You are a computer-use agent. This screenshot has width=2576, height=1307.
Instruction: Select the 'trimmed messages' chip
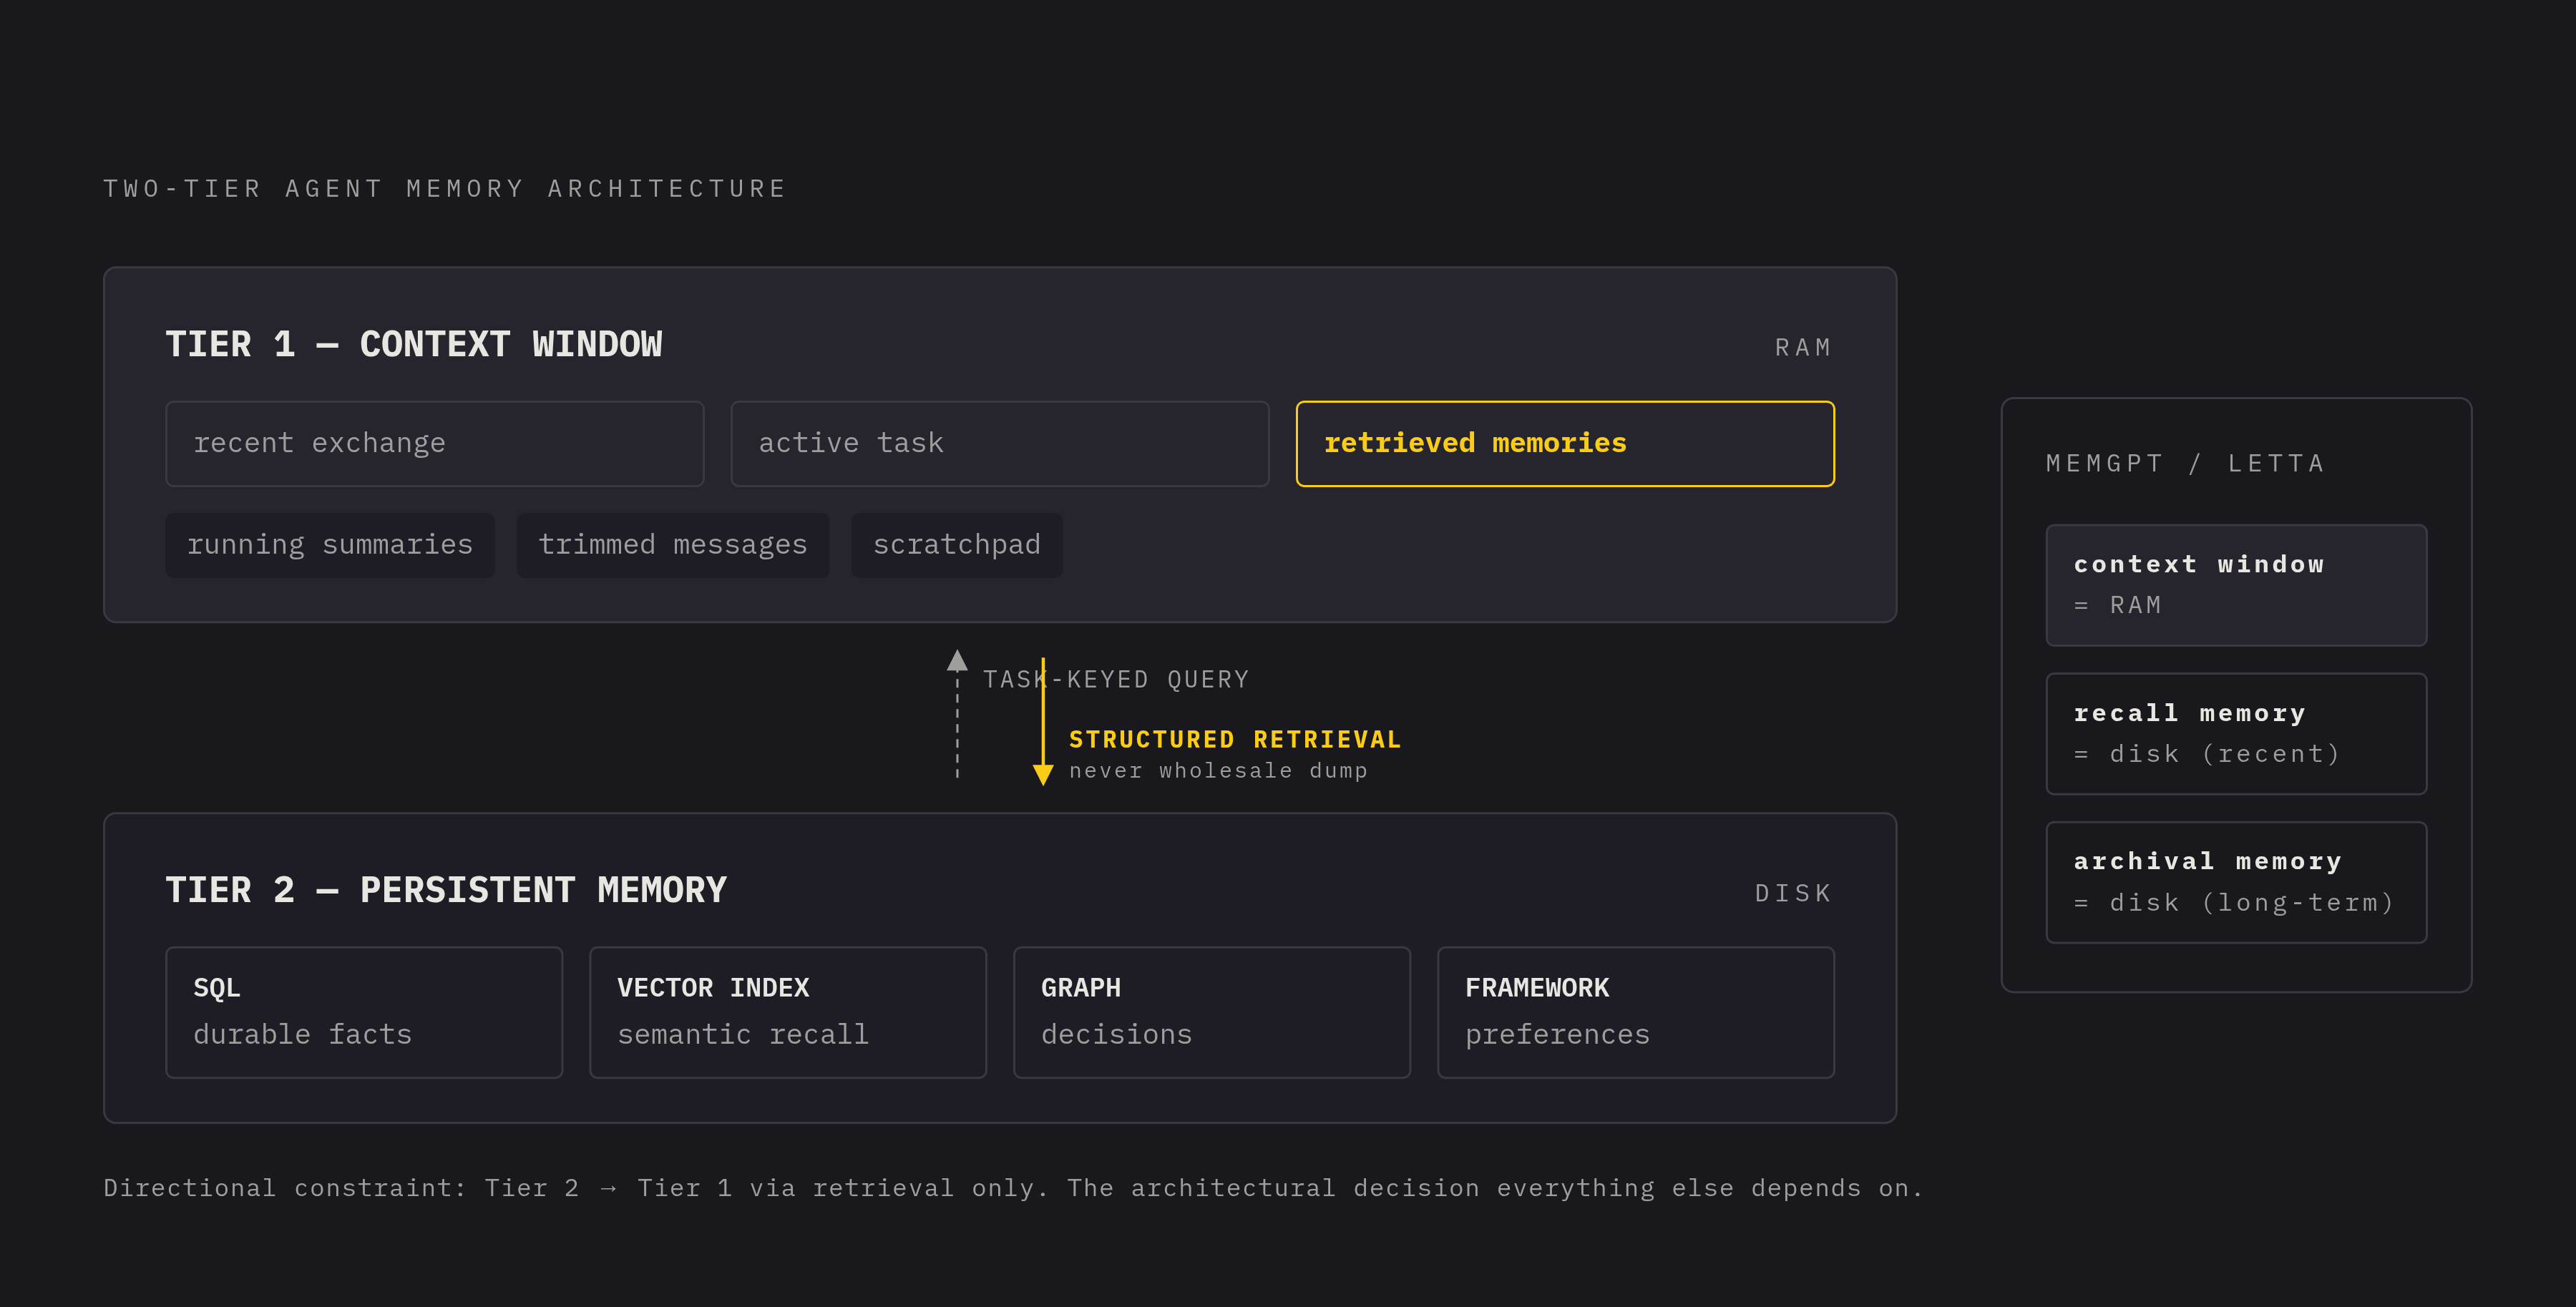[673, 545]
